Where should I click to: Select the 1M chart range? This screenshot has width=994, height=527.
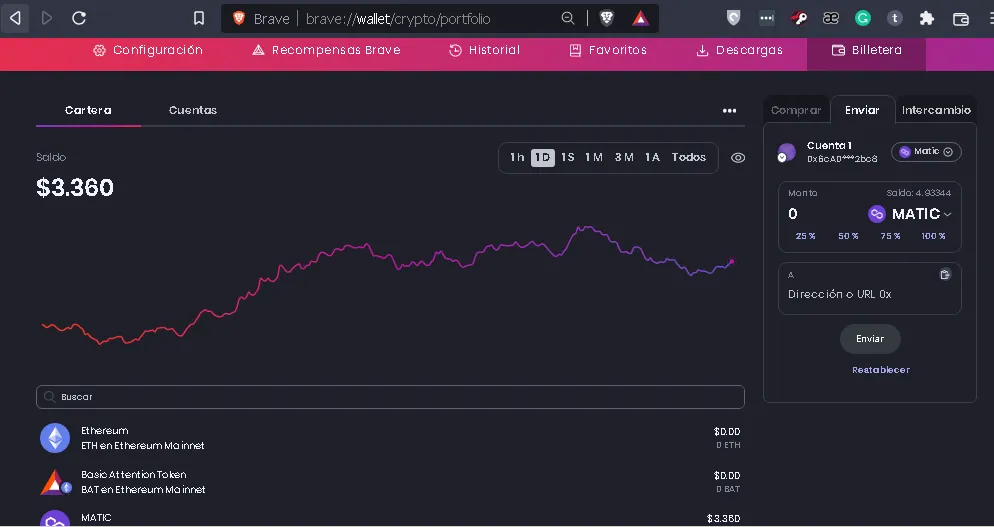(x=594, y=157)
